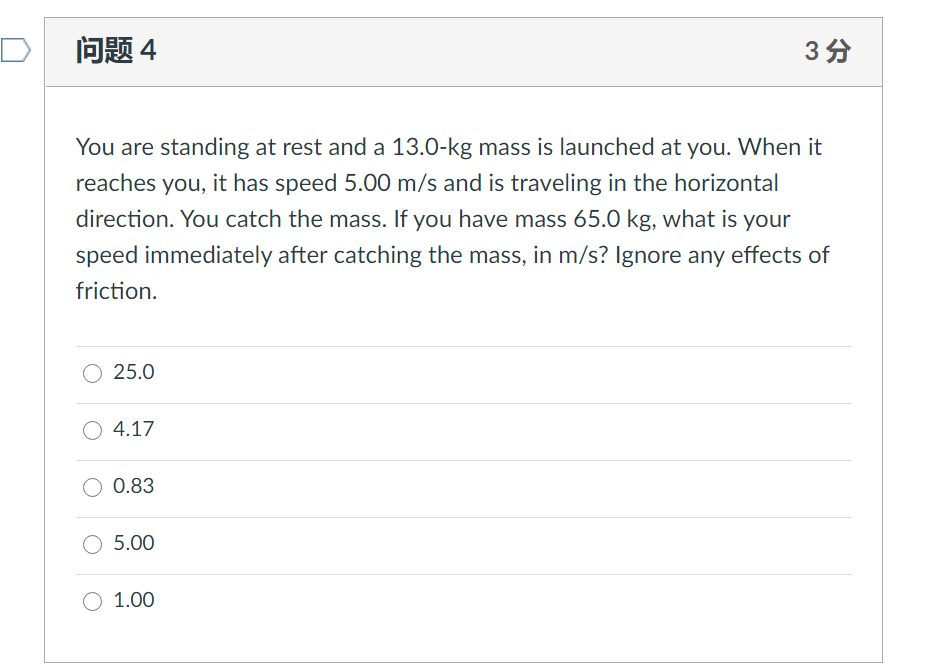Select the radio button for answer 25.0

[x=92, y=372]
